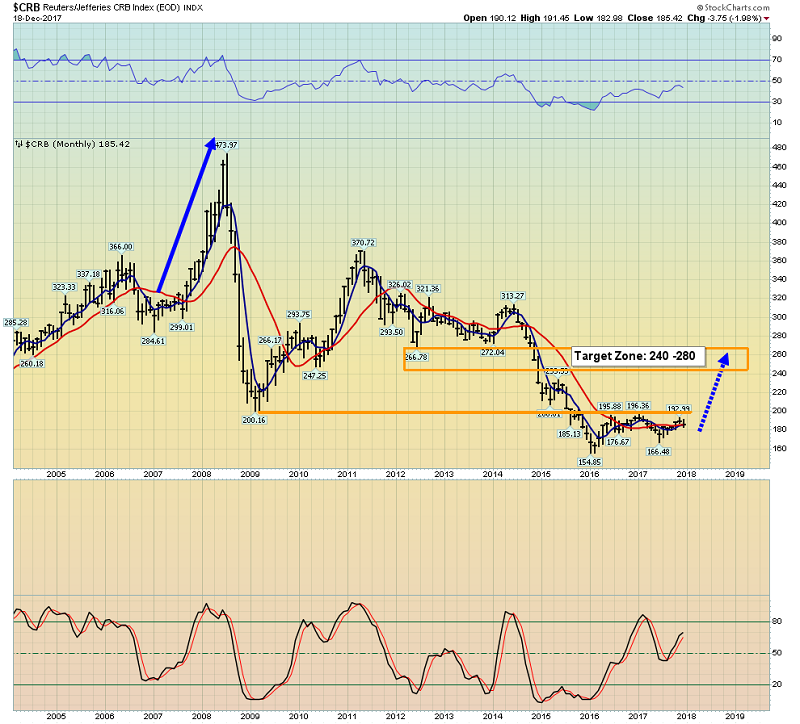This screenshot has height=724, width=800.
Task: Click the 154.85 bottom label
Action: coord(590,462)
